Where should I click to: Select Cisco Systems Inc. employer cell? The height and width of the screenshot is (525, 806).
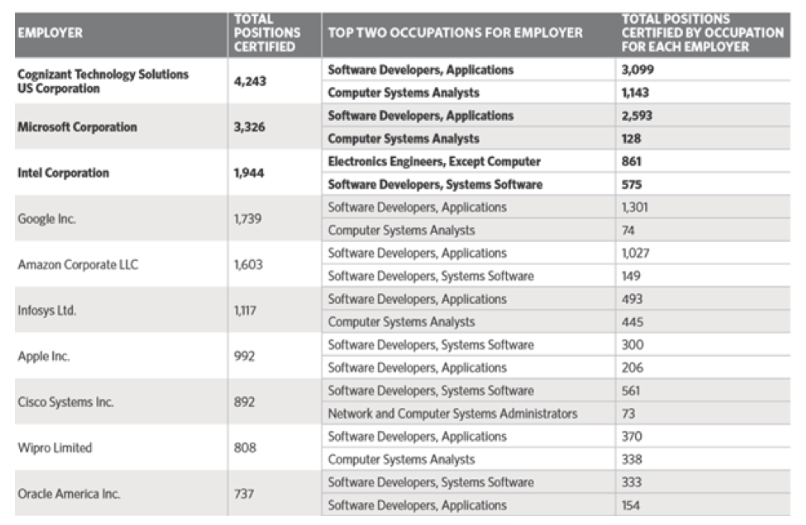[121, 402]
